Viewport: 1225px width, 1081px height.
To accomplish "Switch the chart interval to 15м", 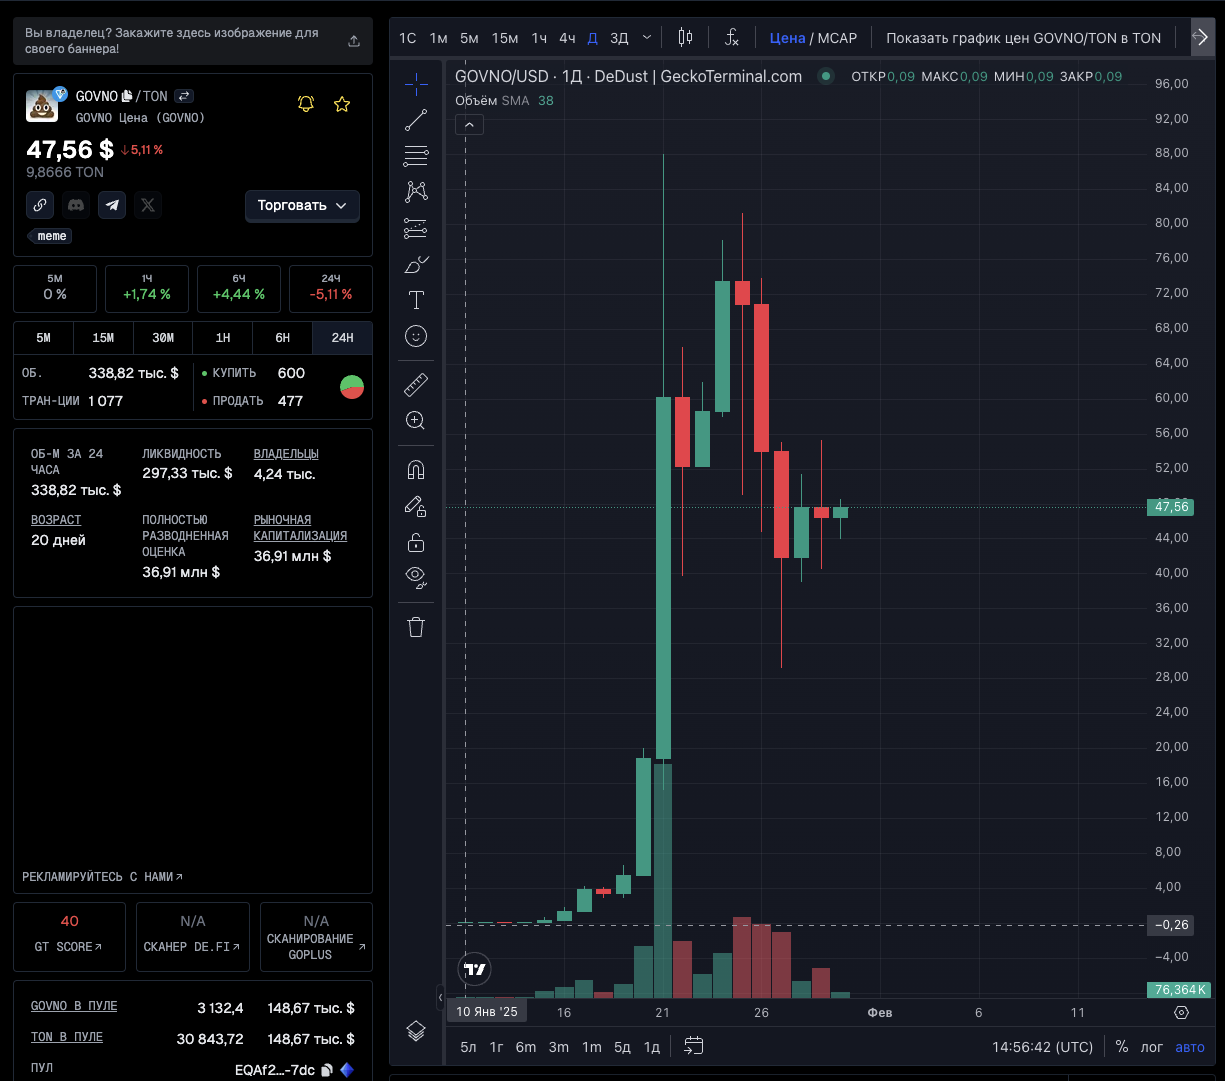I will (505, 38).
